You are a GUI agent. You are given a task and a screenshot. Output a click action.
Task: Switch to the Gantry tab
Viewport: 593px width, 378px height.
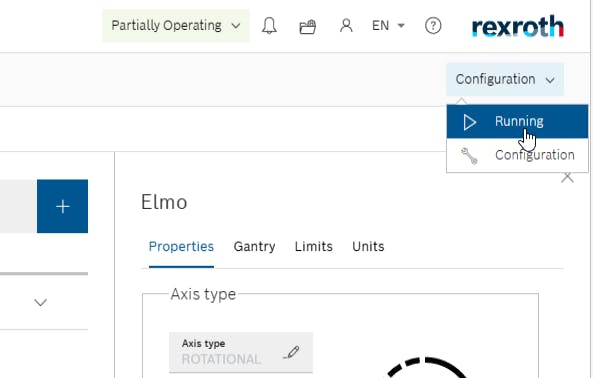pyautogui.click(x=255, y=246)
